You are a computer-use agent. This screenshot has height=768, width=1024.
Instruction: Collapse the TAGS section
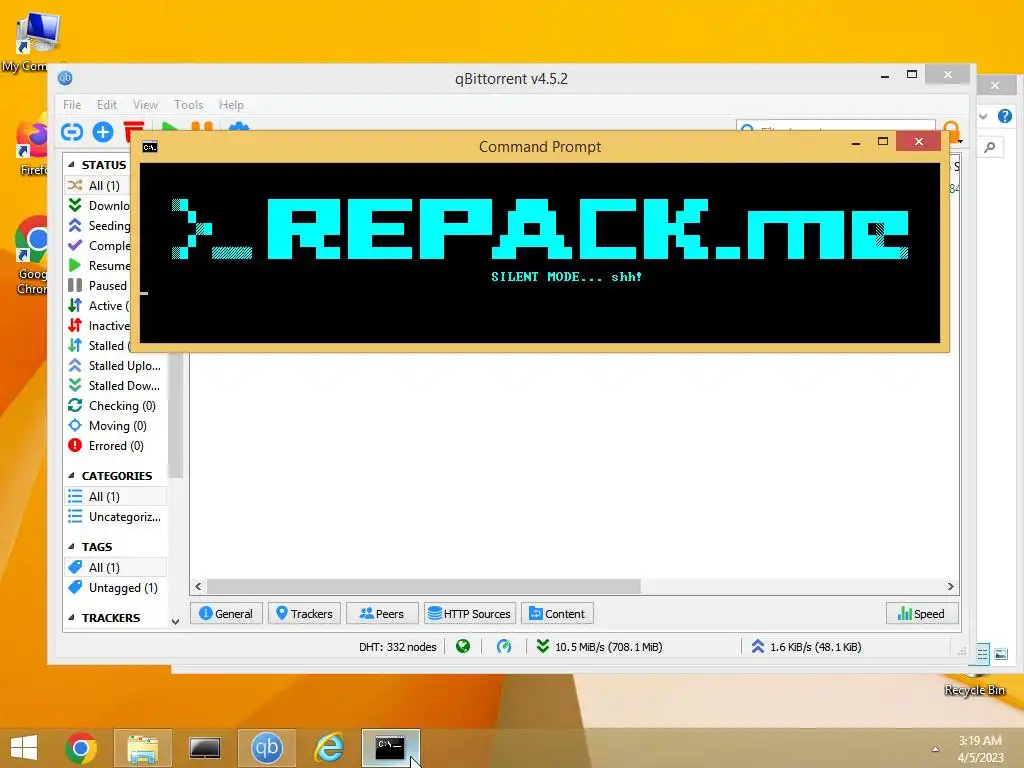71,547
